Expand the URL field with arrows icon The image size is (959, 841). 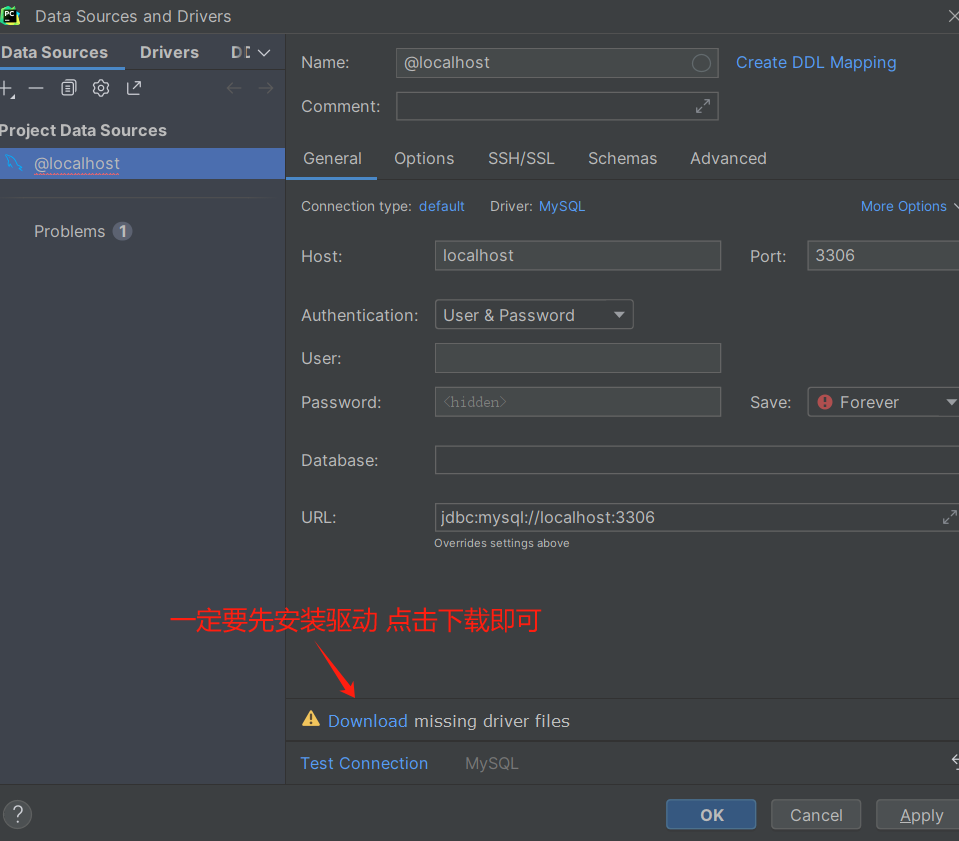coord(950,517)
